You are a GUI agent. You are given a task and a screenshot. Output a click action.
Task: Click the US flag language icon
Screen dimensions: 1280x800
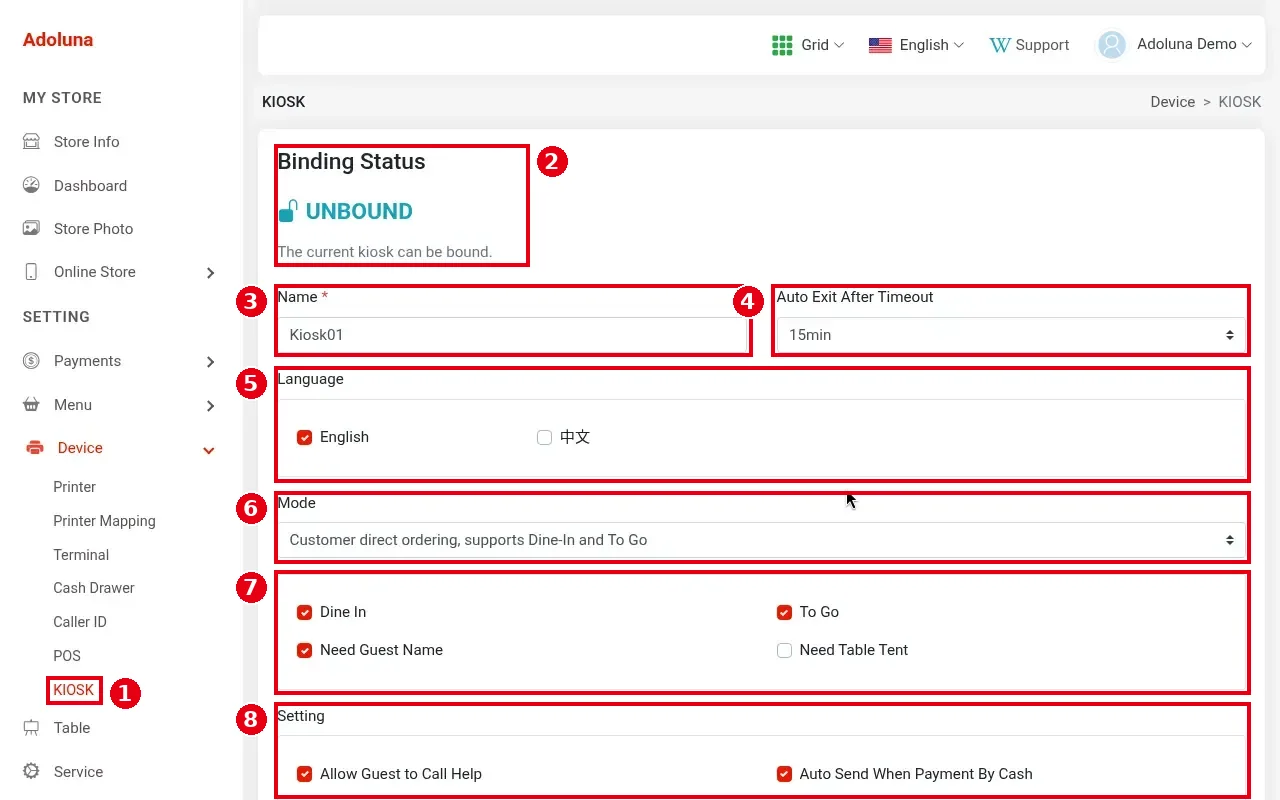tap(880, 45)
